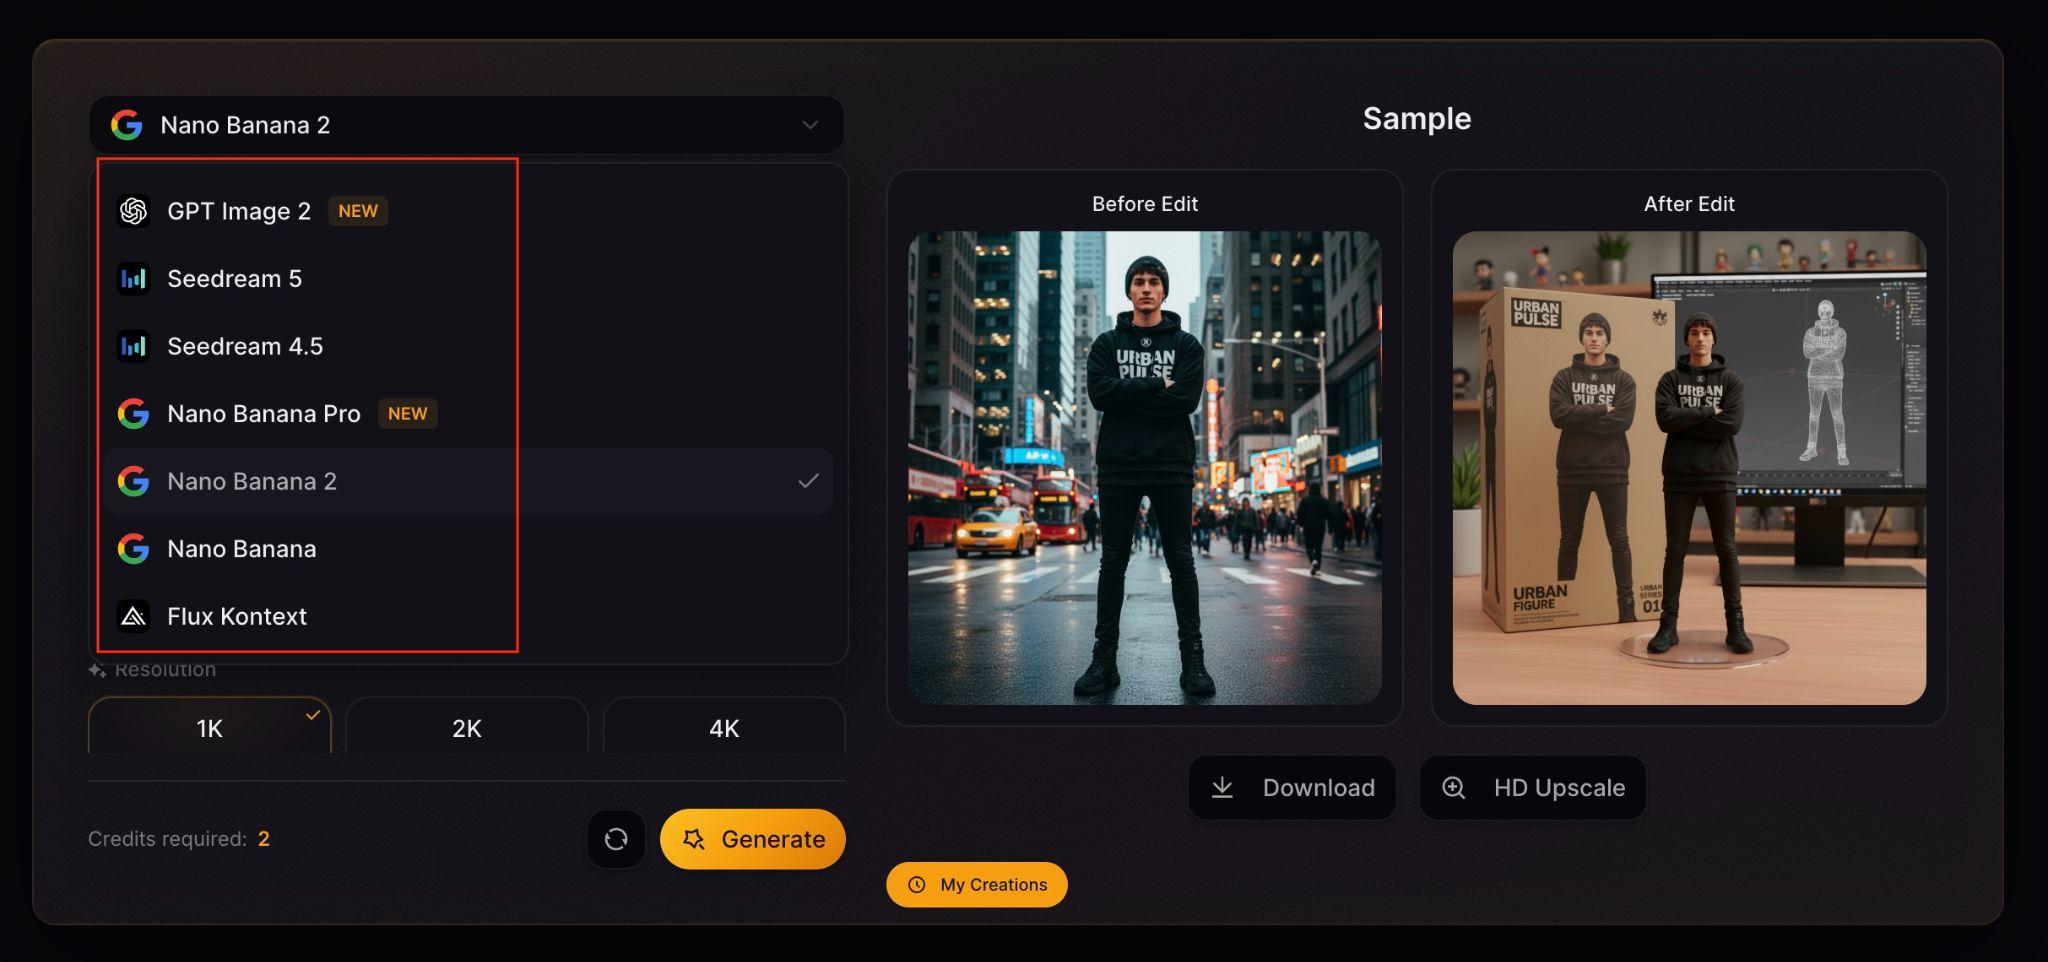Click the Resolution label sparkle icon
The width and height of the screenshot is (2048, 962).
(x=97, y=670)
